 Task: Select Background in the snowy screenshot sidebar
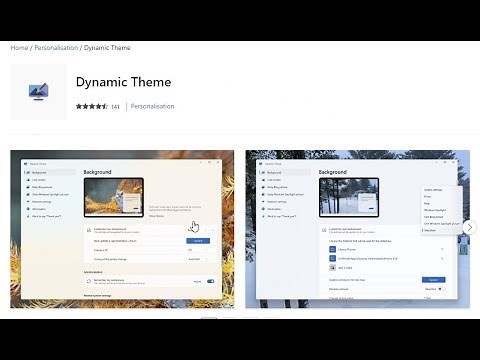[285, 172]
